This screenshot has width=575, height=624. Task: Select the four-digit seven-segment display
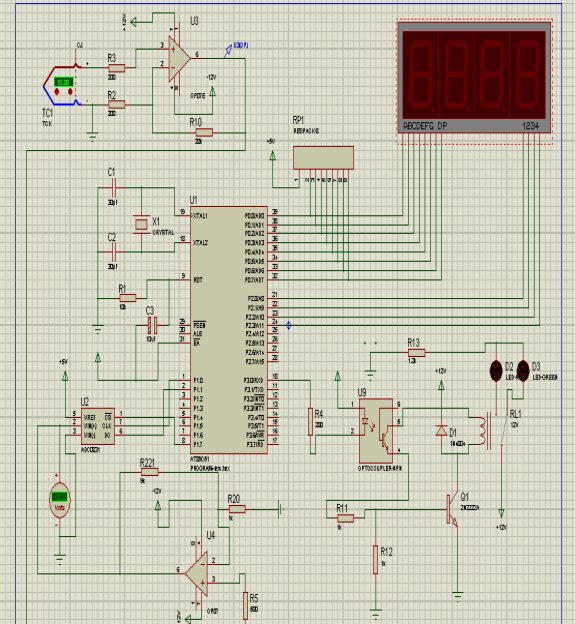[x=474, y=77]
